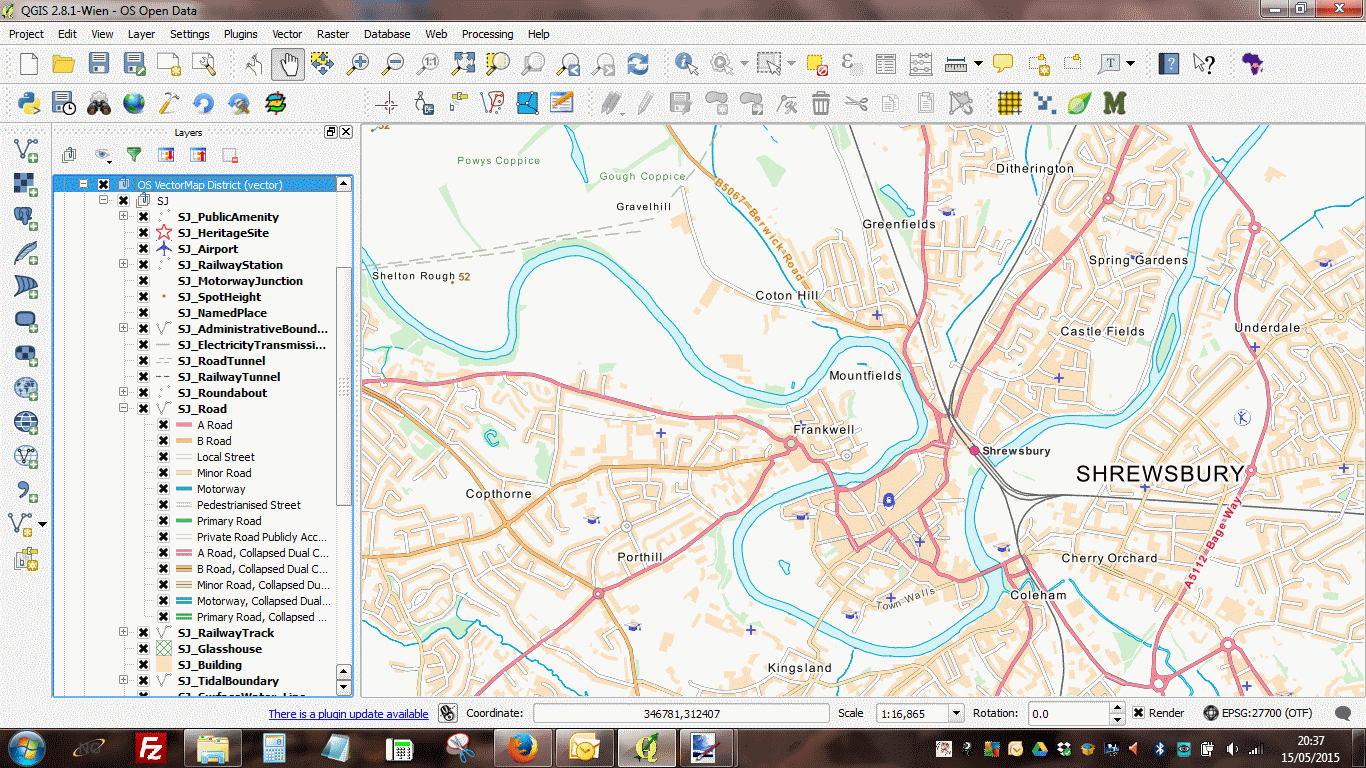This screenshot has height=768, width=1366.
Task: Click EPSG:27700 (OTF) CRS status button
Action: click(x=1258, y=713)
